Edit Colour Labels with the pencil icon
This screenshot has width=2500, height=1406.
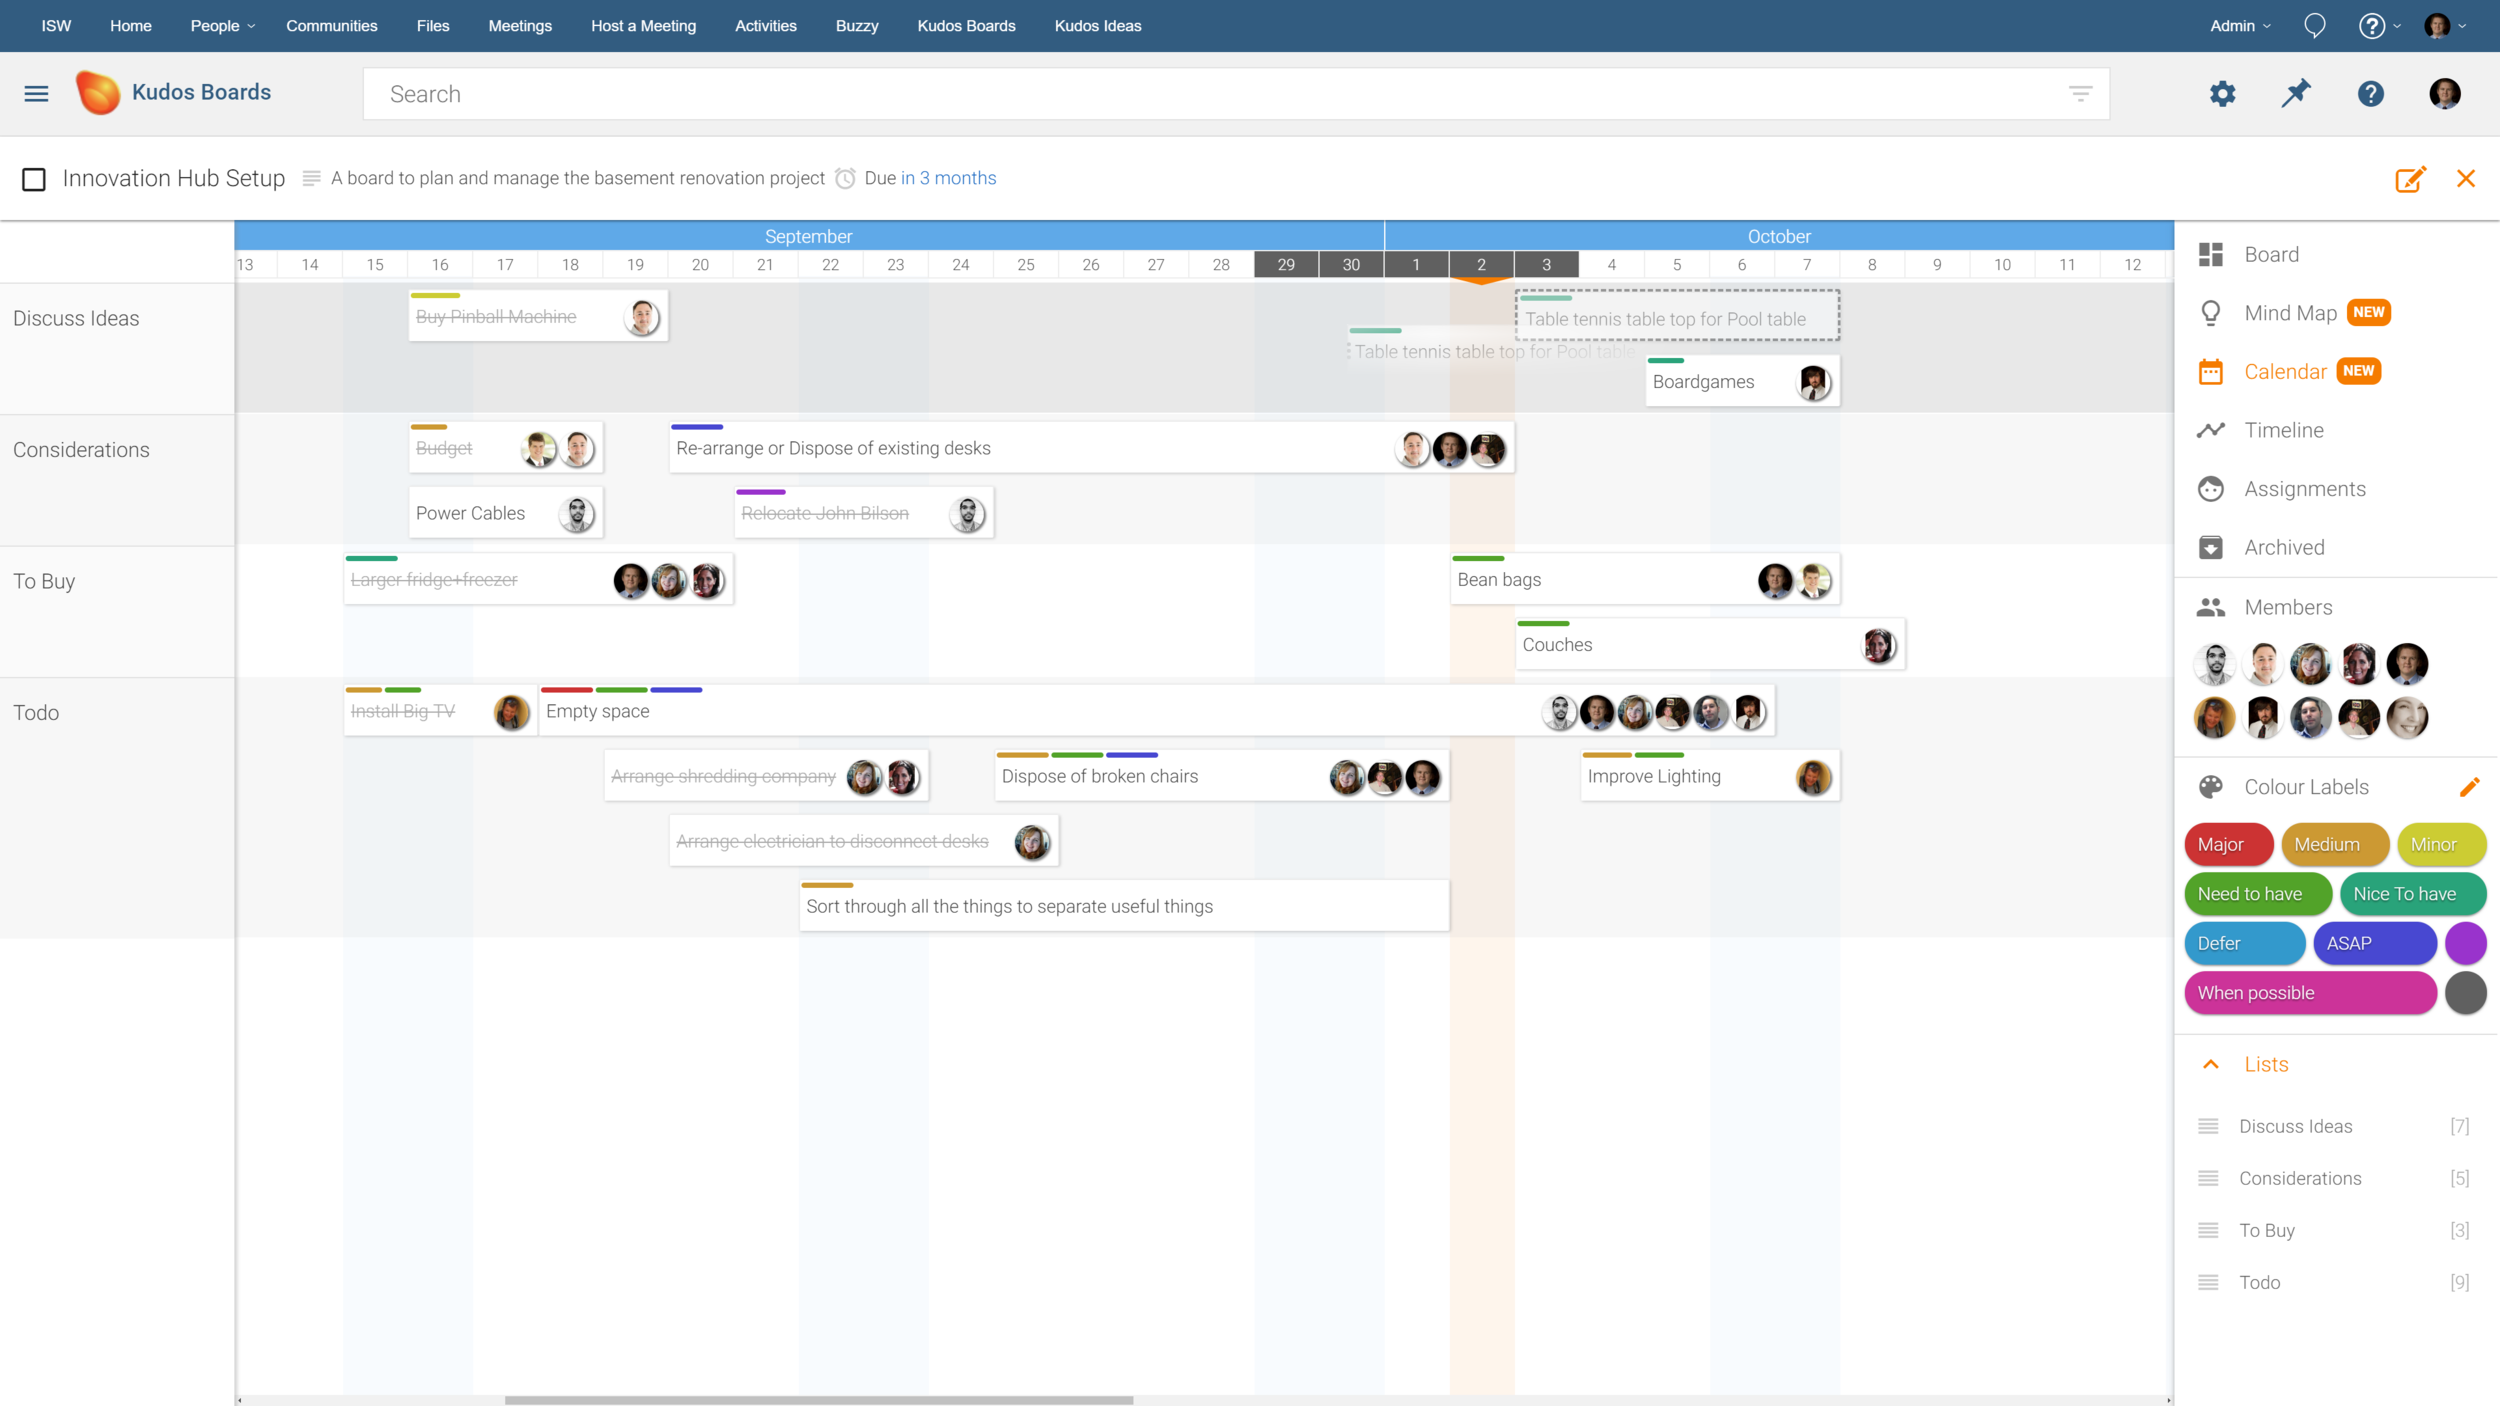(2471, 786)
